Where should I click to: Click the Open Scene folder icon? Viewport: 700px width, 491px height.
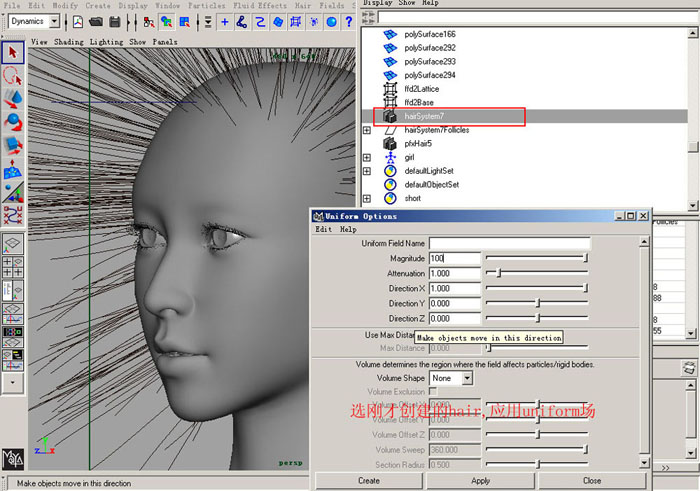click(x=96, y=21)
